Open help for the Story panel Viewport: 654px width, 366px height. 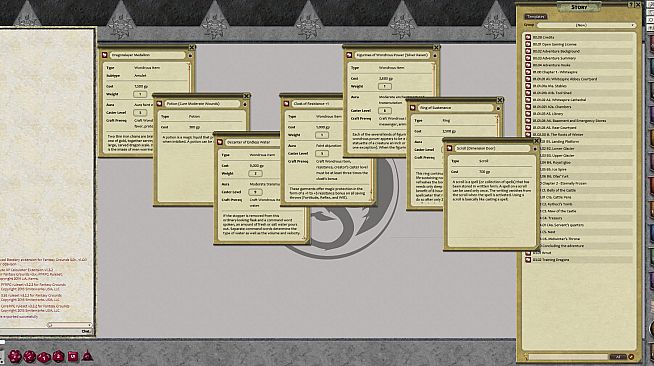click(631, 5)
